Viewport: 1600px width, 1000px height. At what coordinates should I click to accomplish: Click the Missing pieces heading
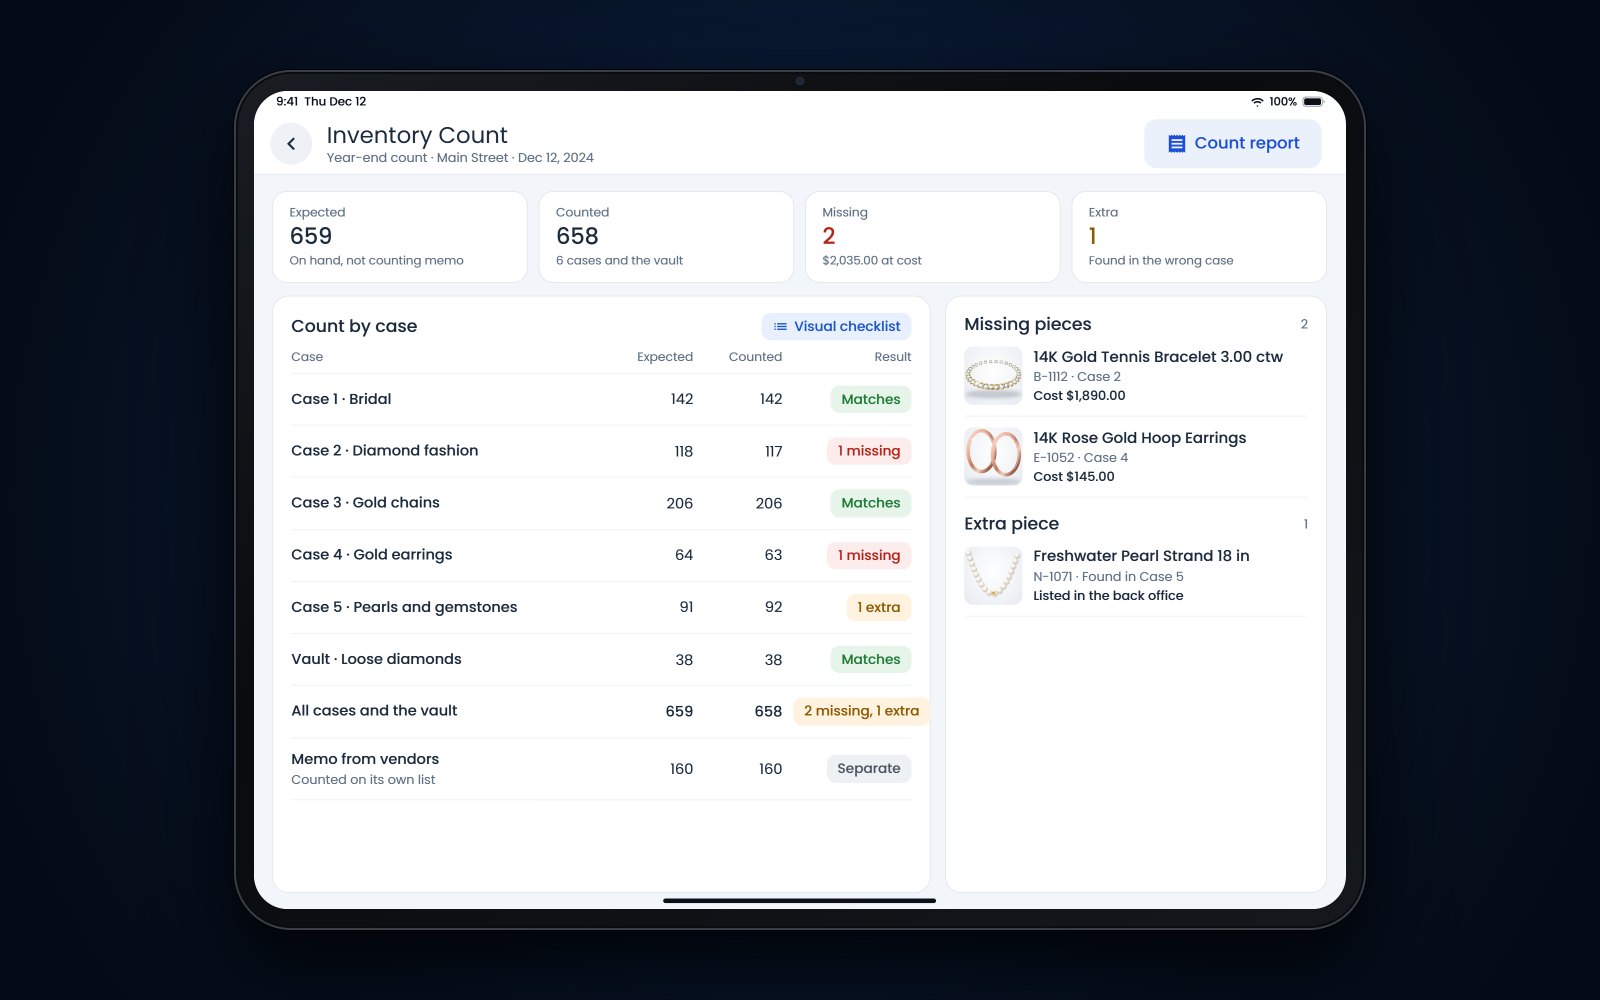click(x=1027, y=324)
